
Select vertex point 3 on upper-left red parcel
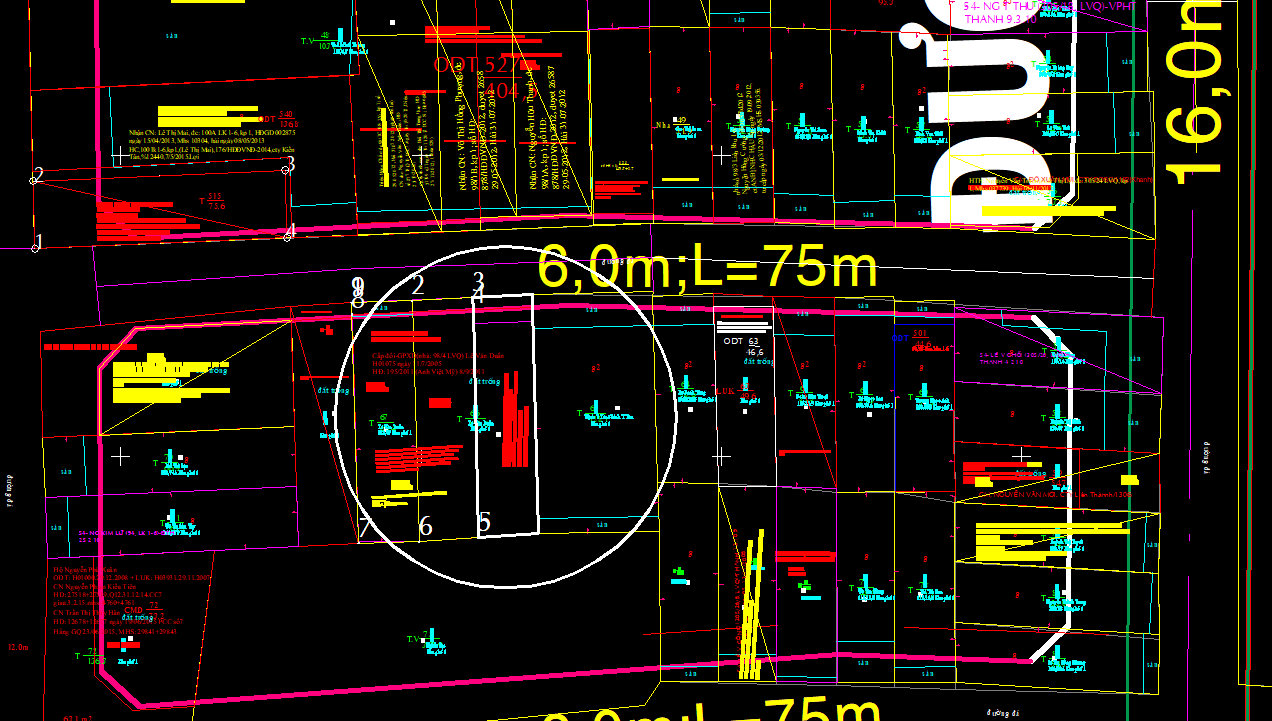(290, 163)
